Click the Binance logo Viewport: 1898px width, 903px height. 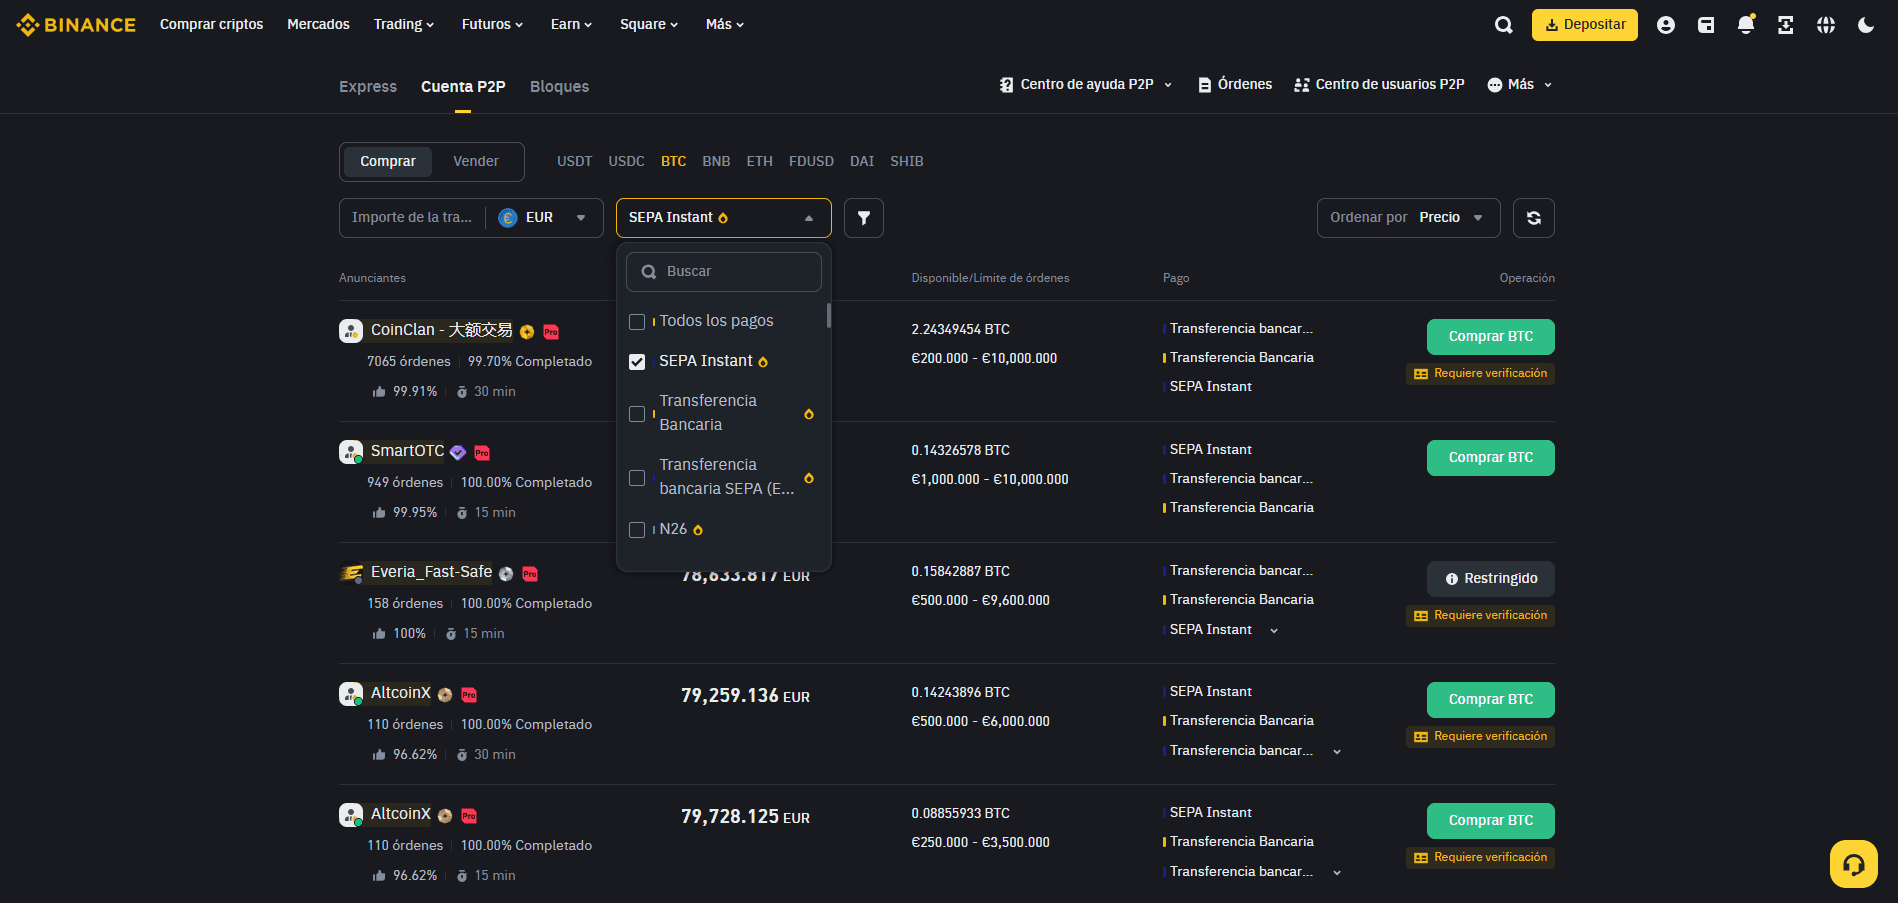(x=76, y=25)
